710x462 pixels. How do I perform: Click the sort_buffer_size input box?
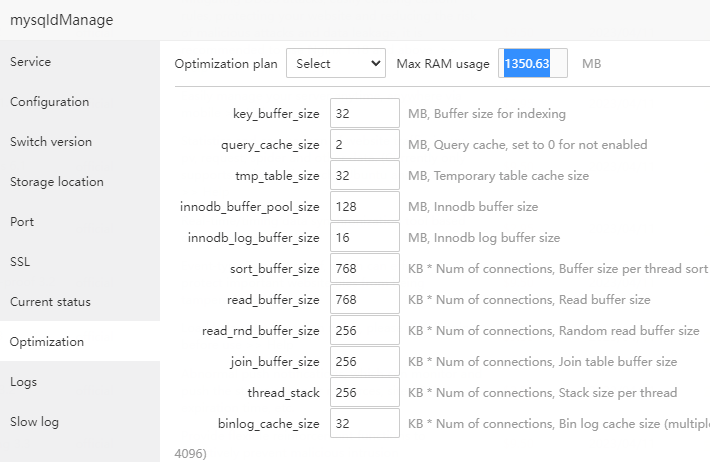click(364, 268)
